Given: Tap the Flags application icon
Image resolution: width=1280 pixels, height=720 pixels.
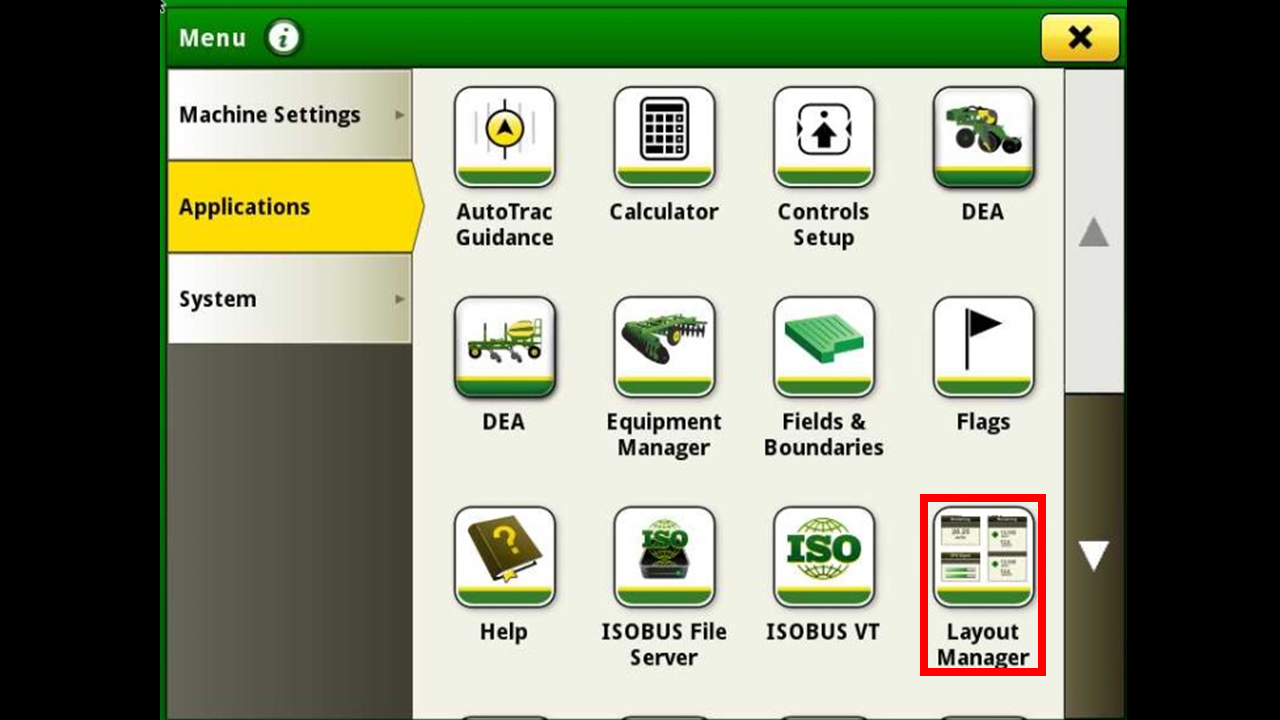Looking at the screenshot, I should pos(984,347).
